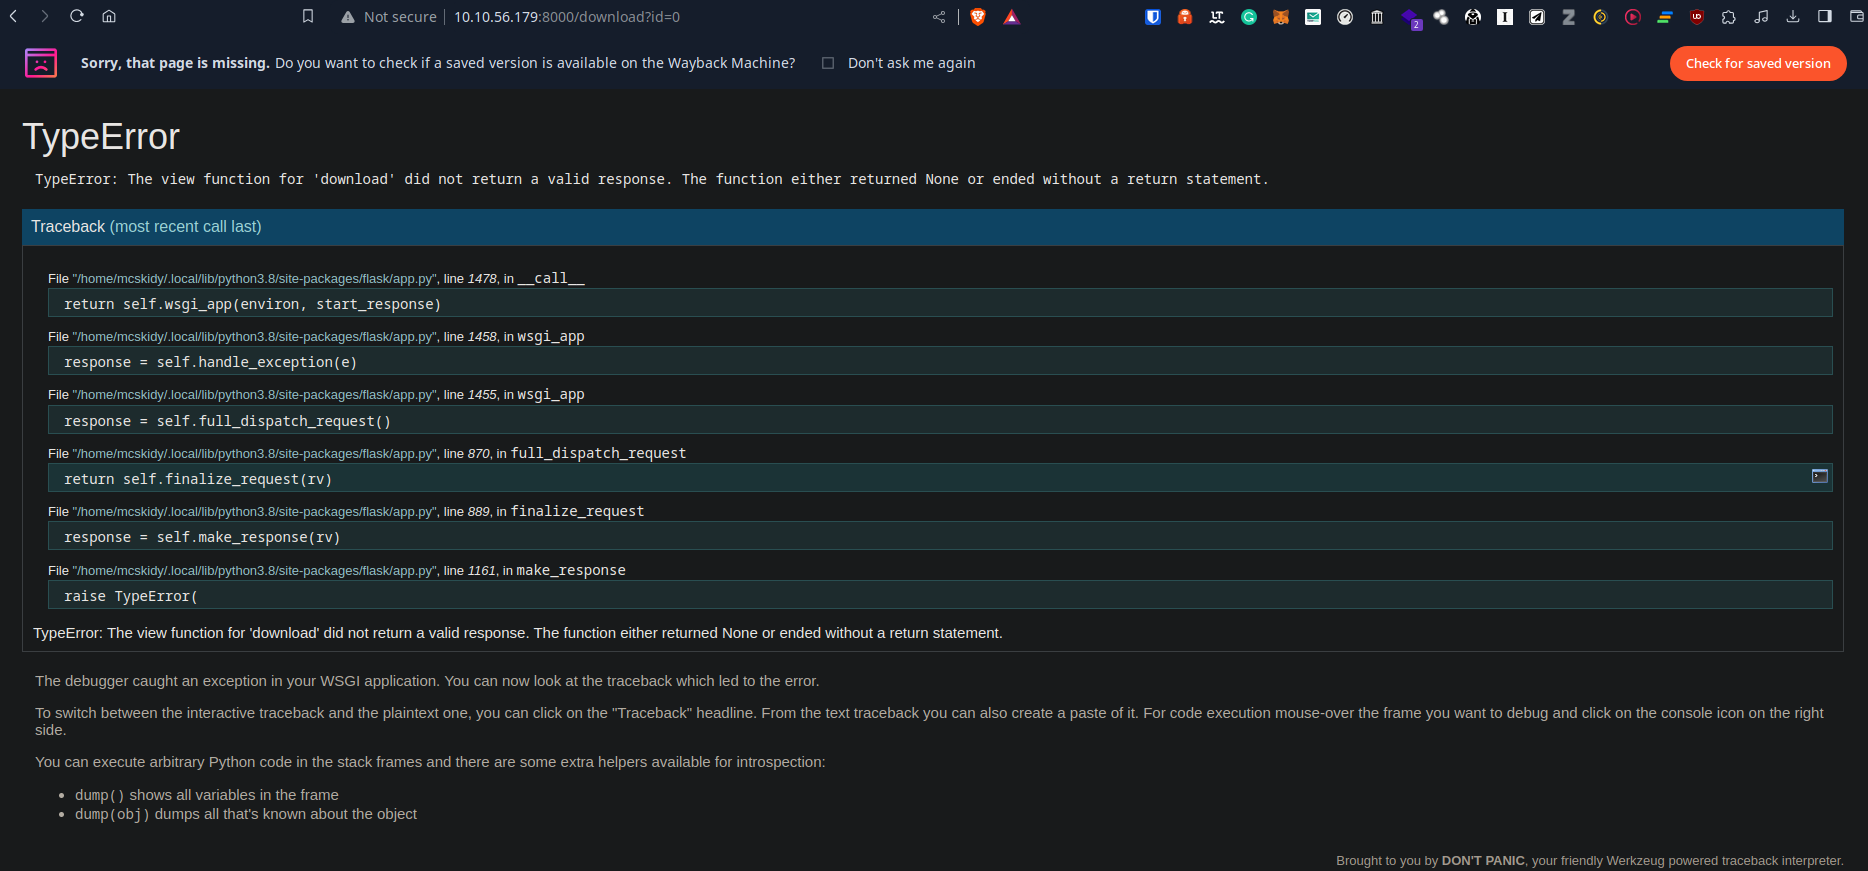Image resolution: width=1868 pixels, height=871 pixels.
Task: Select the raise TypeError( code line
Action: (940, 596)
